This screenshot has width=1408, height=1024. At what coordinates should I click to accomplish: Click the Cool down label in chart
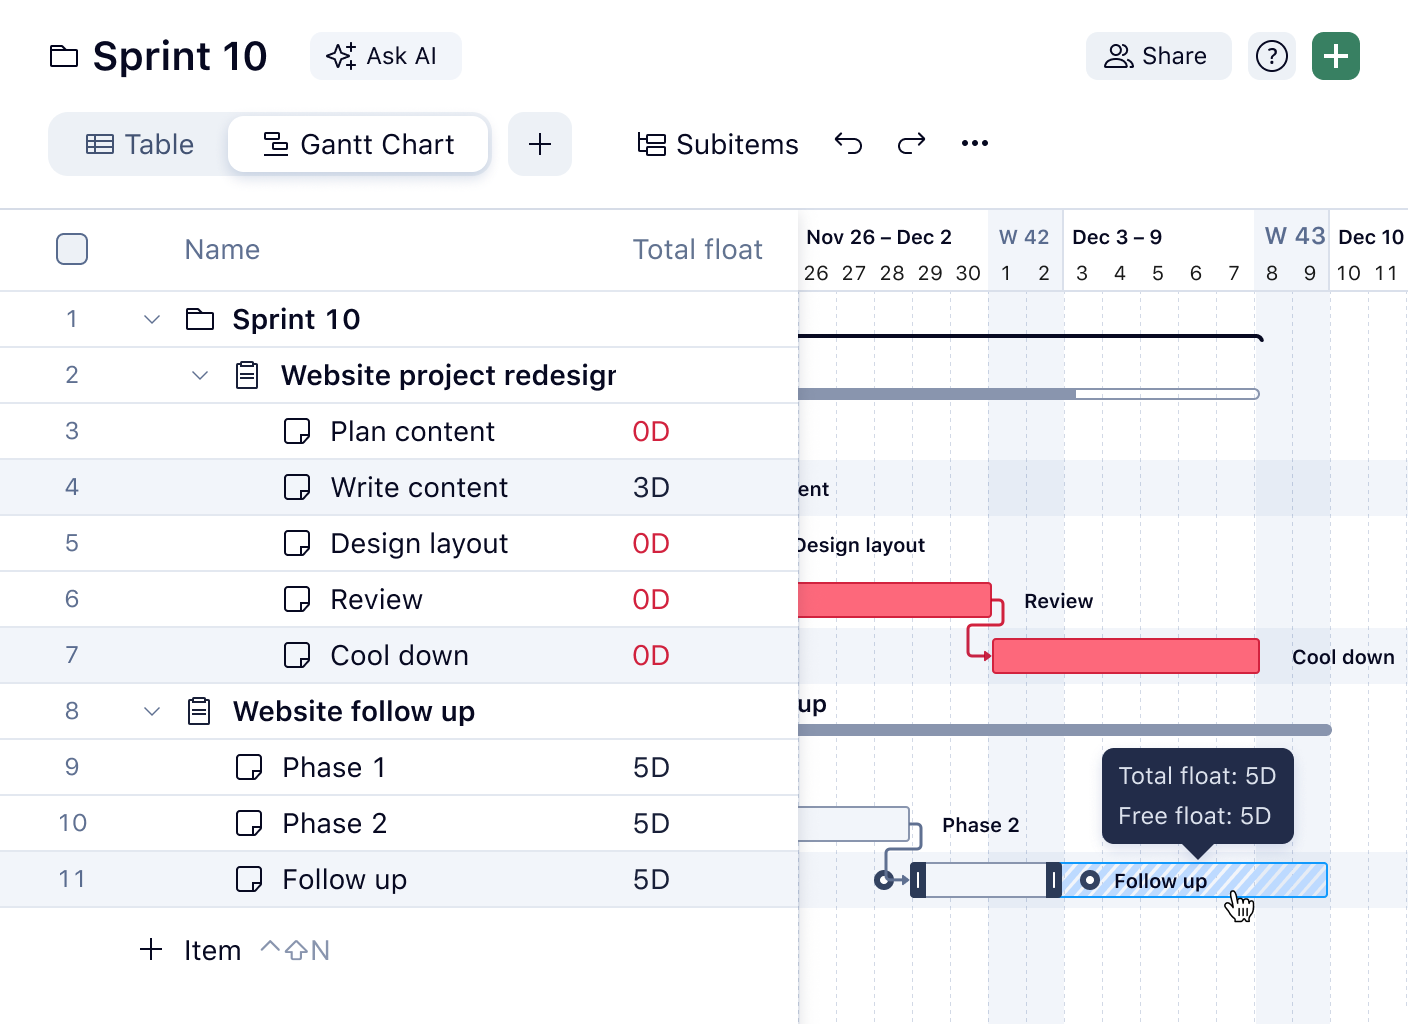click(1343, 657)
